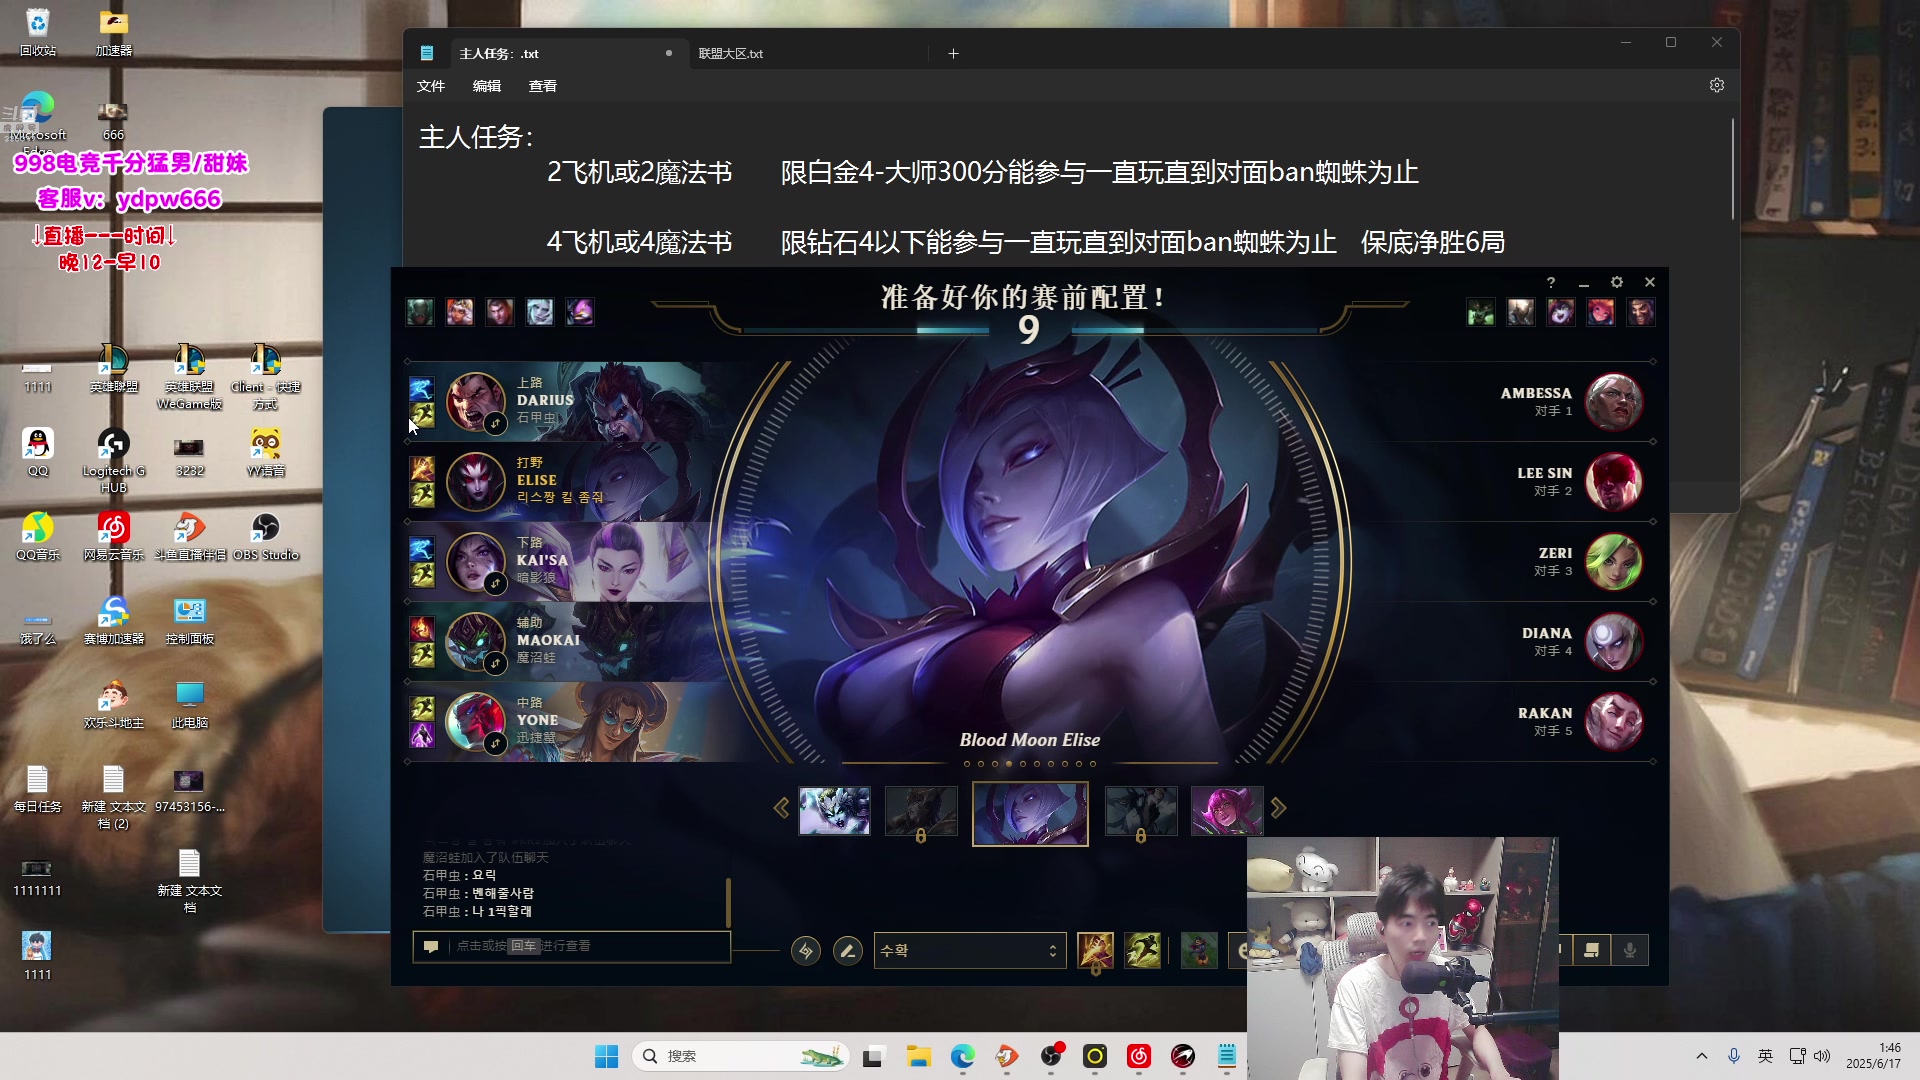Click the League chat input box

coord(571,946)
